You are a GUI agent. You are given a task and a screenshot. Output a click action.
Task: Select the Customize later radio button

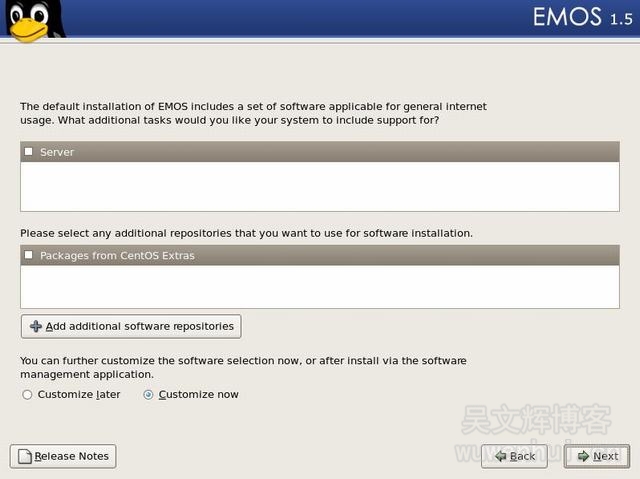coord(27,395)
